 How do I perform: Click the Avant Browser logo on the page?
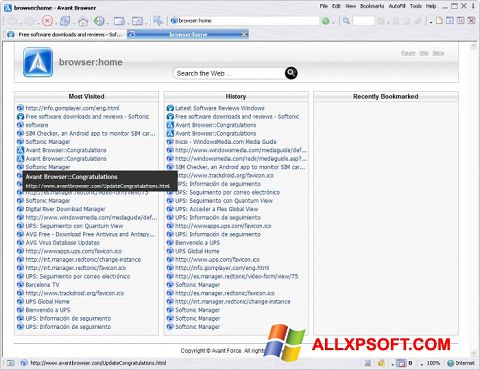(x=38, y=62)
